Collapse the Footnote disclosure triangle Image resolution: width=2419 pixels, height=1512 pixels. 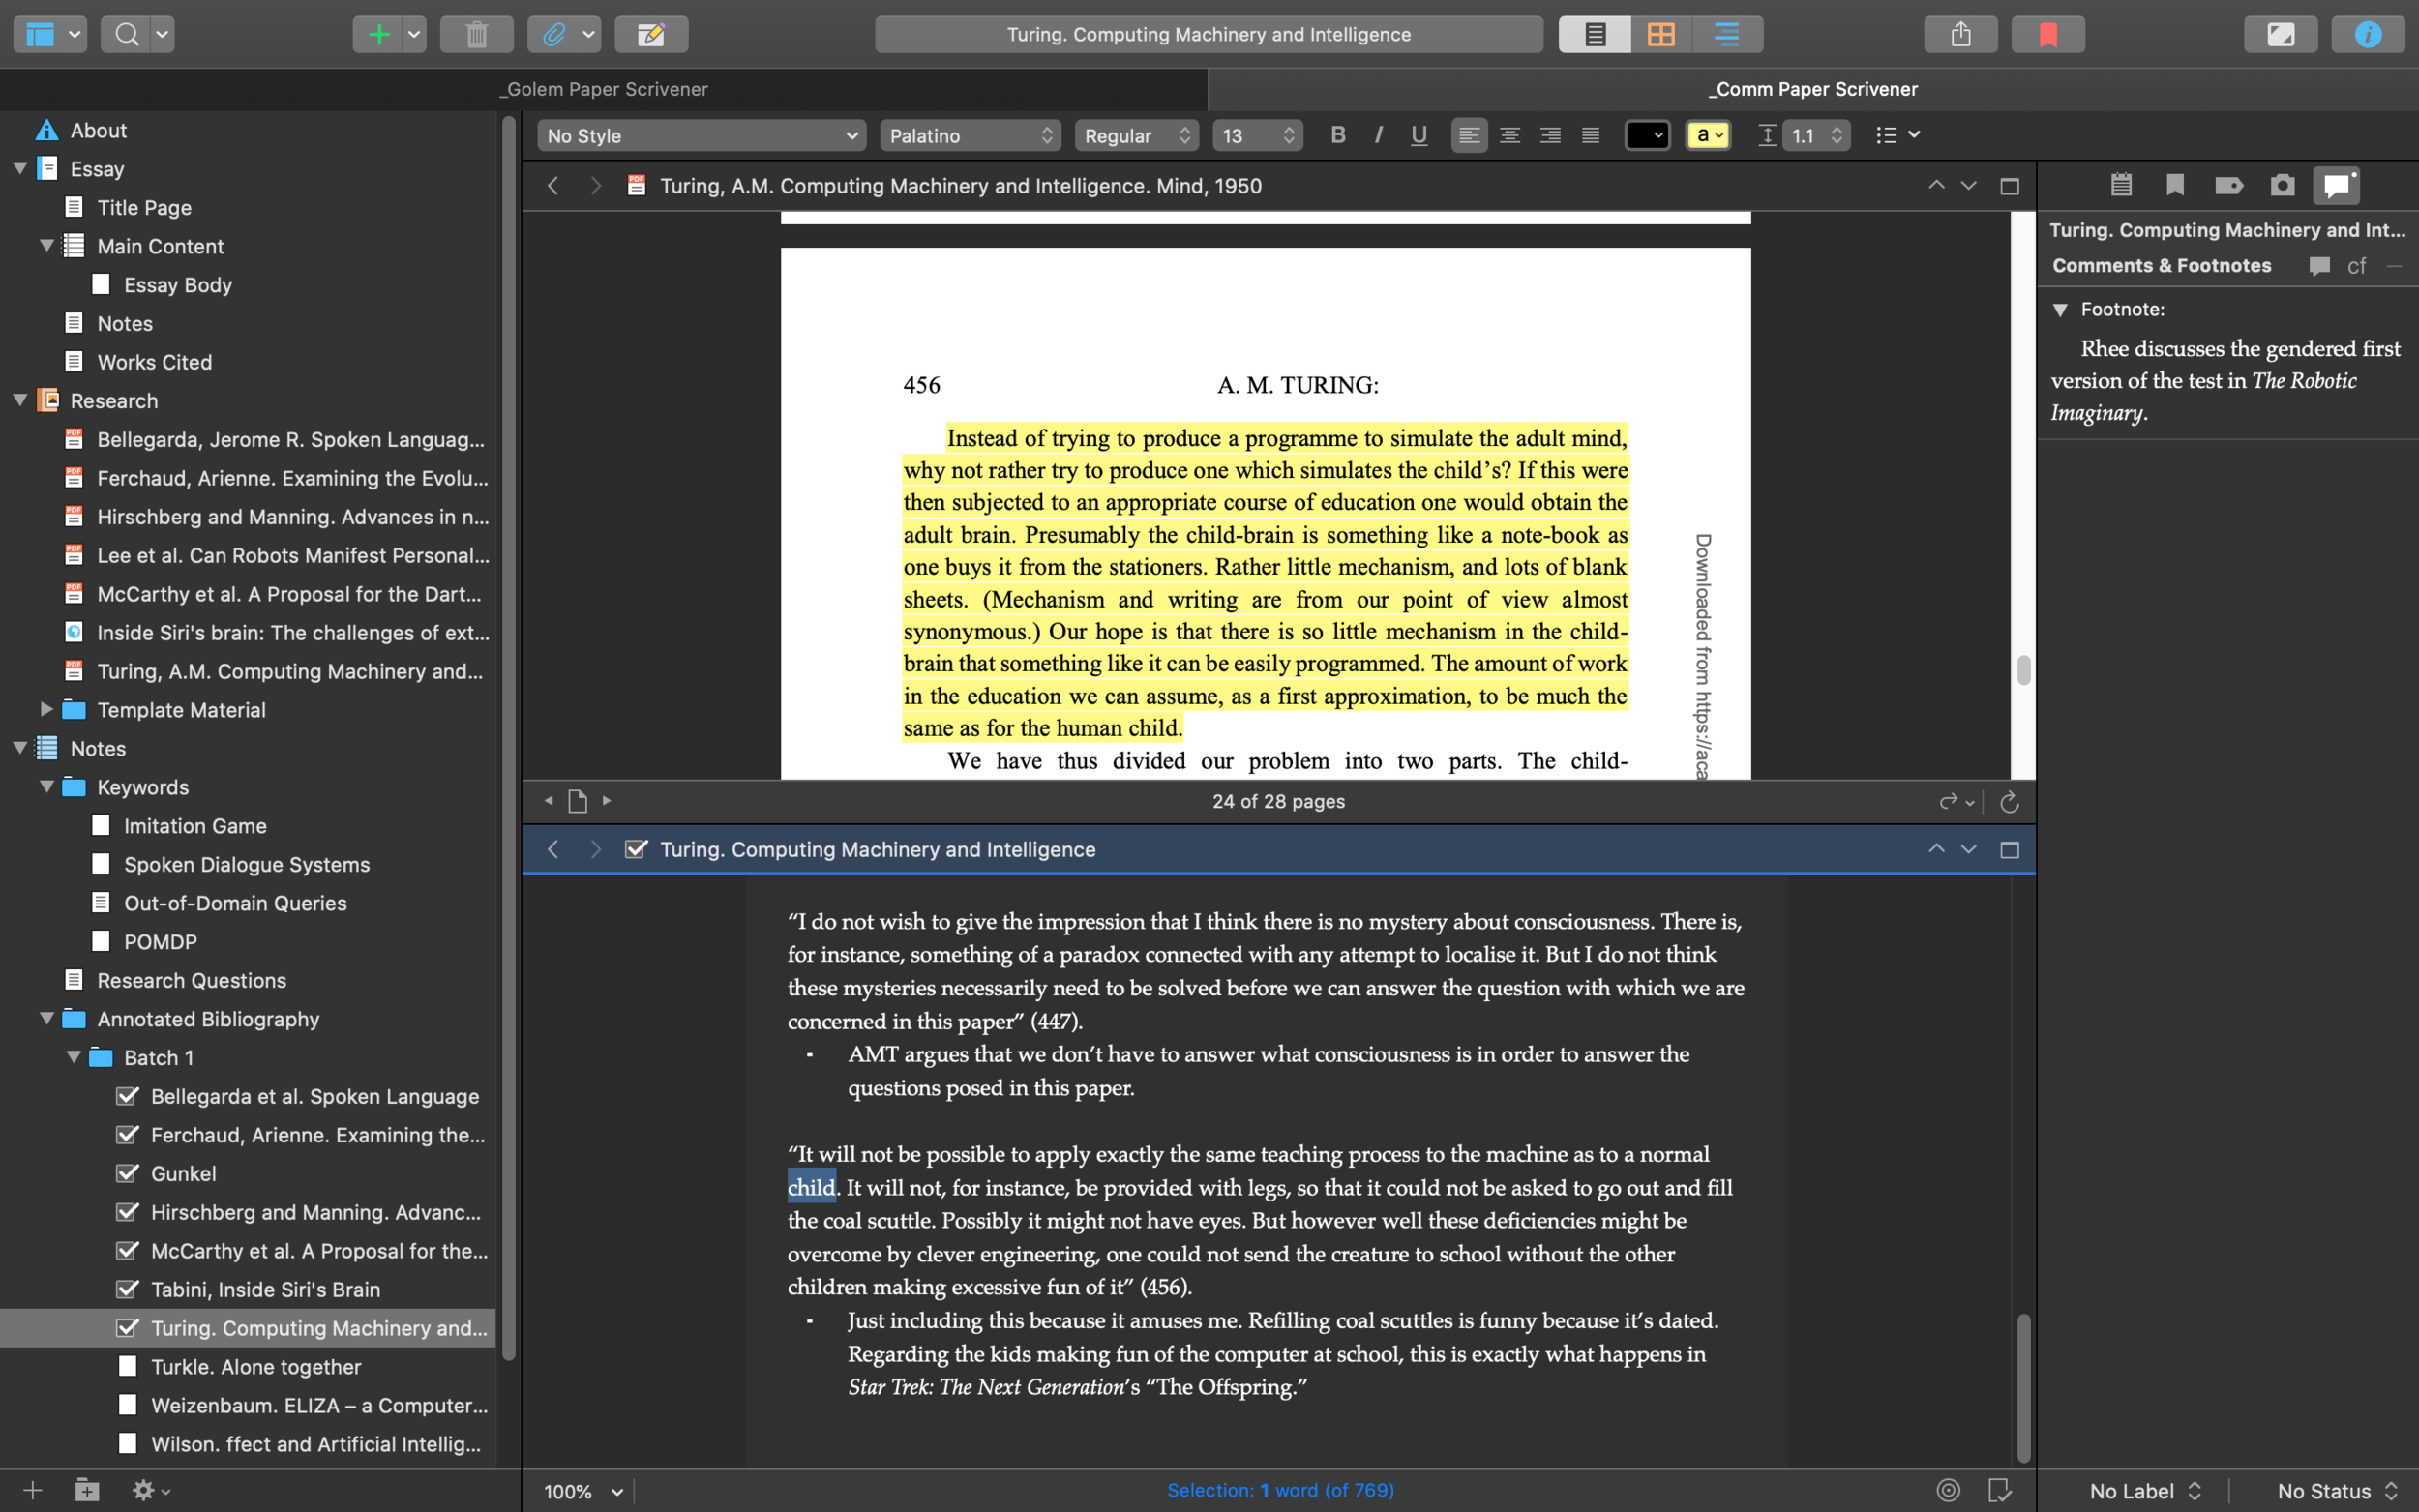(2060, 309)
